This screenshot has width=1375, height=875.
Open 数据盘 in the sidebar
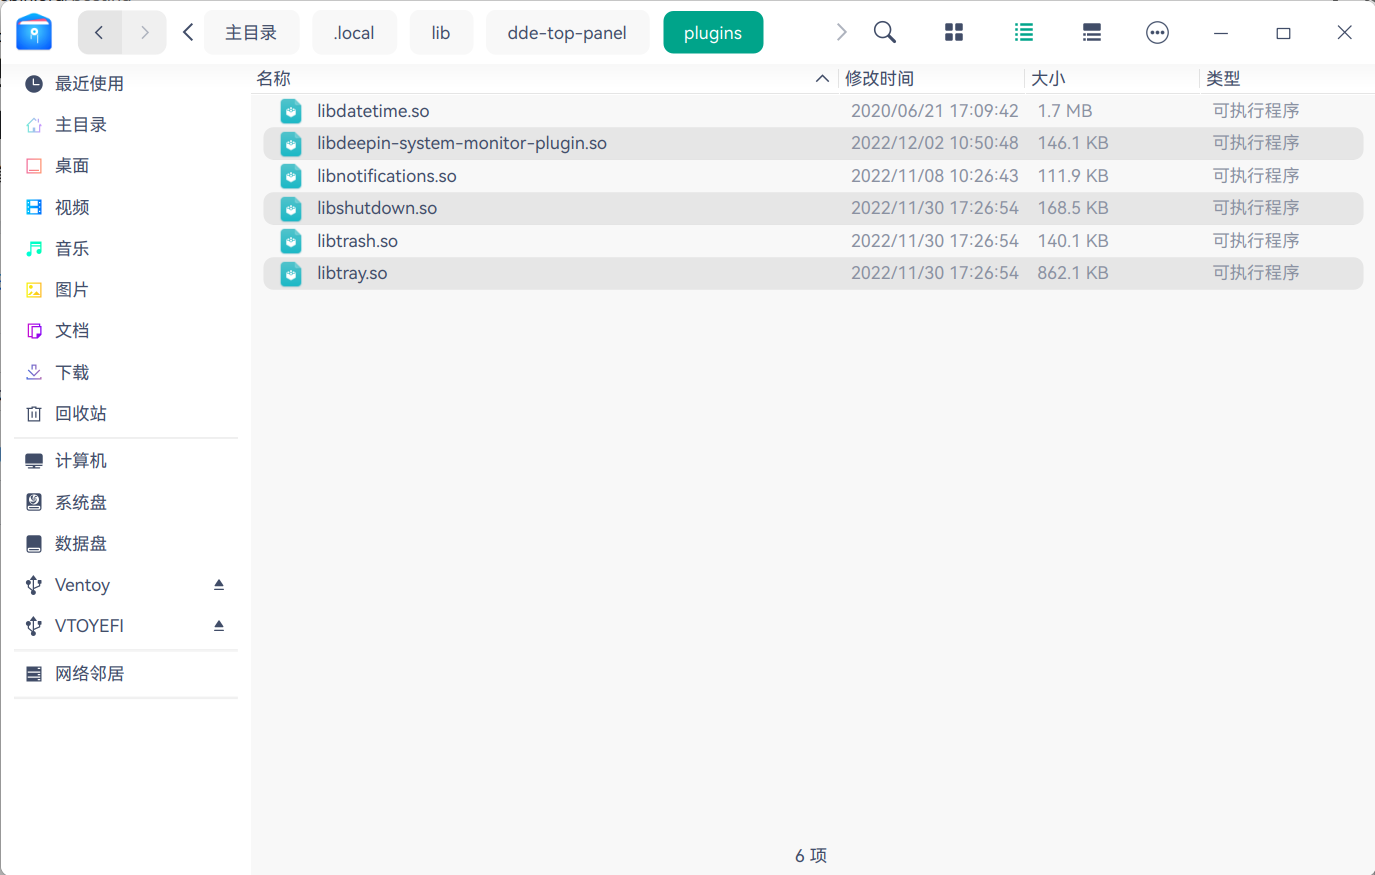(126, 543)
